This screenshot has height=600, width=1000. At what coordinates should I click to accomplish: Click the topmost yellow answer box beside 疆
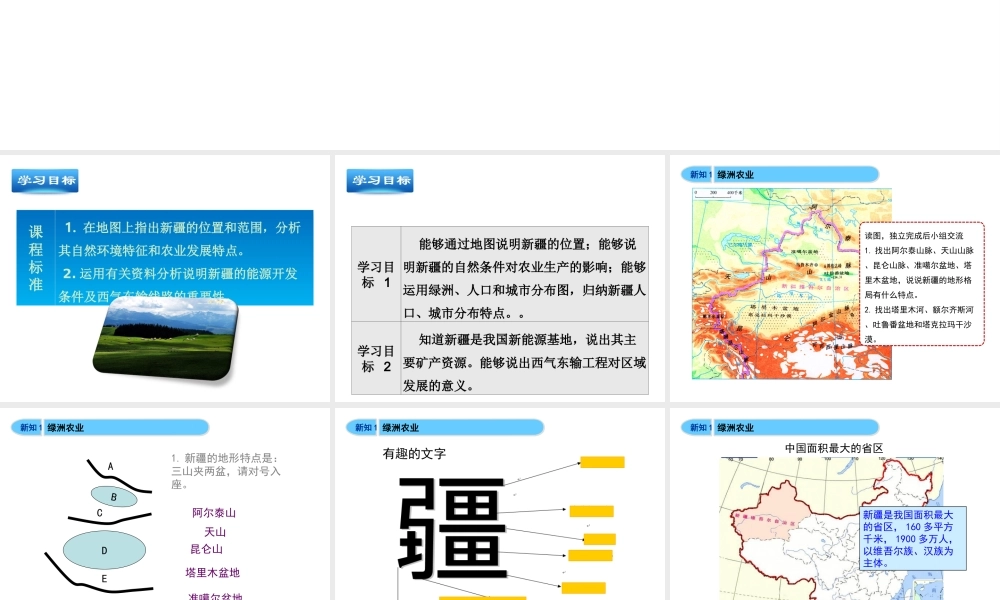(x=602, y=462)
